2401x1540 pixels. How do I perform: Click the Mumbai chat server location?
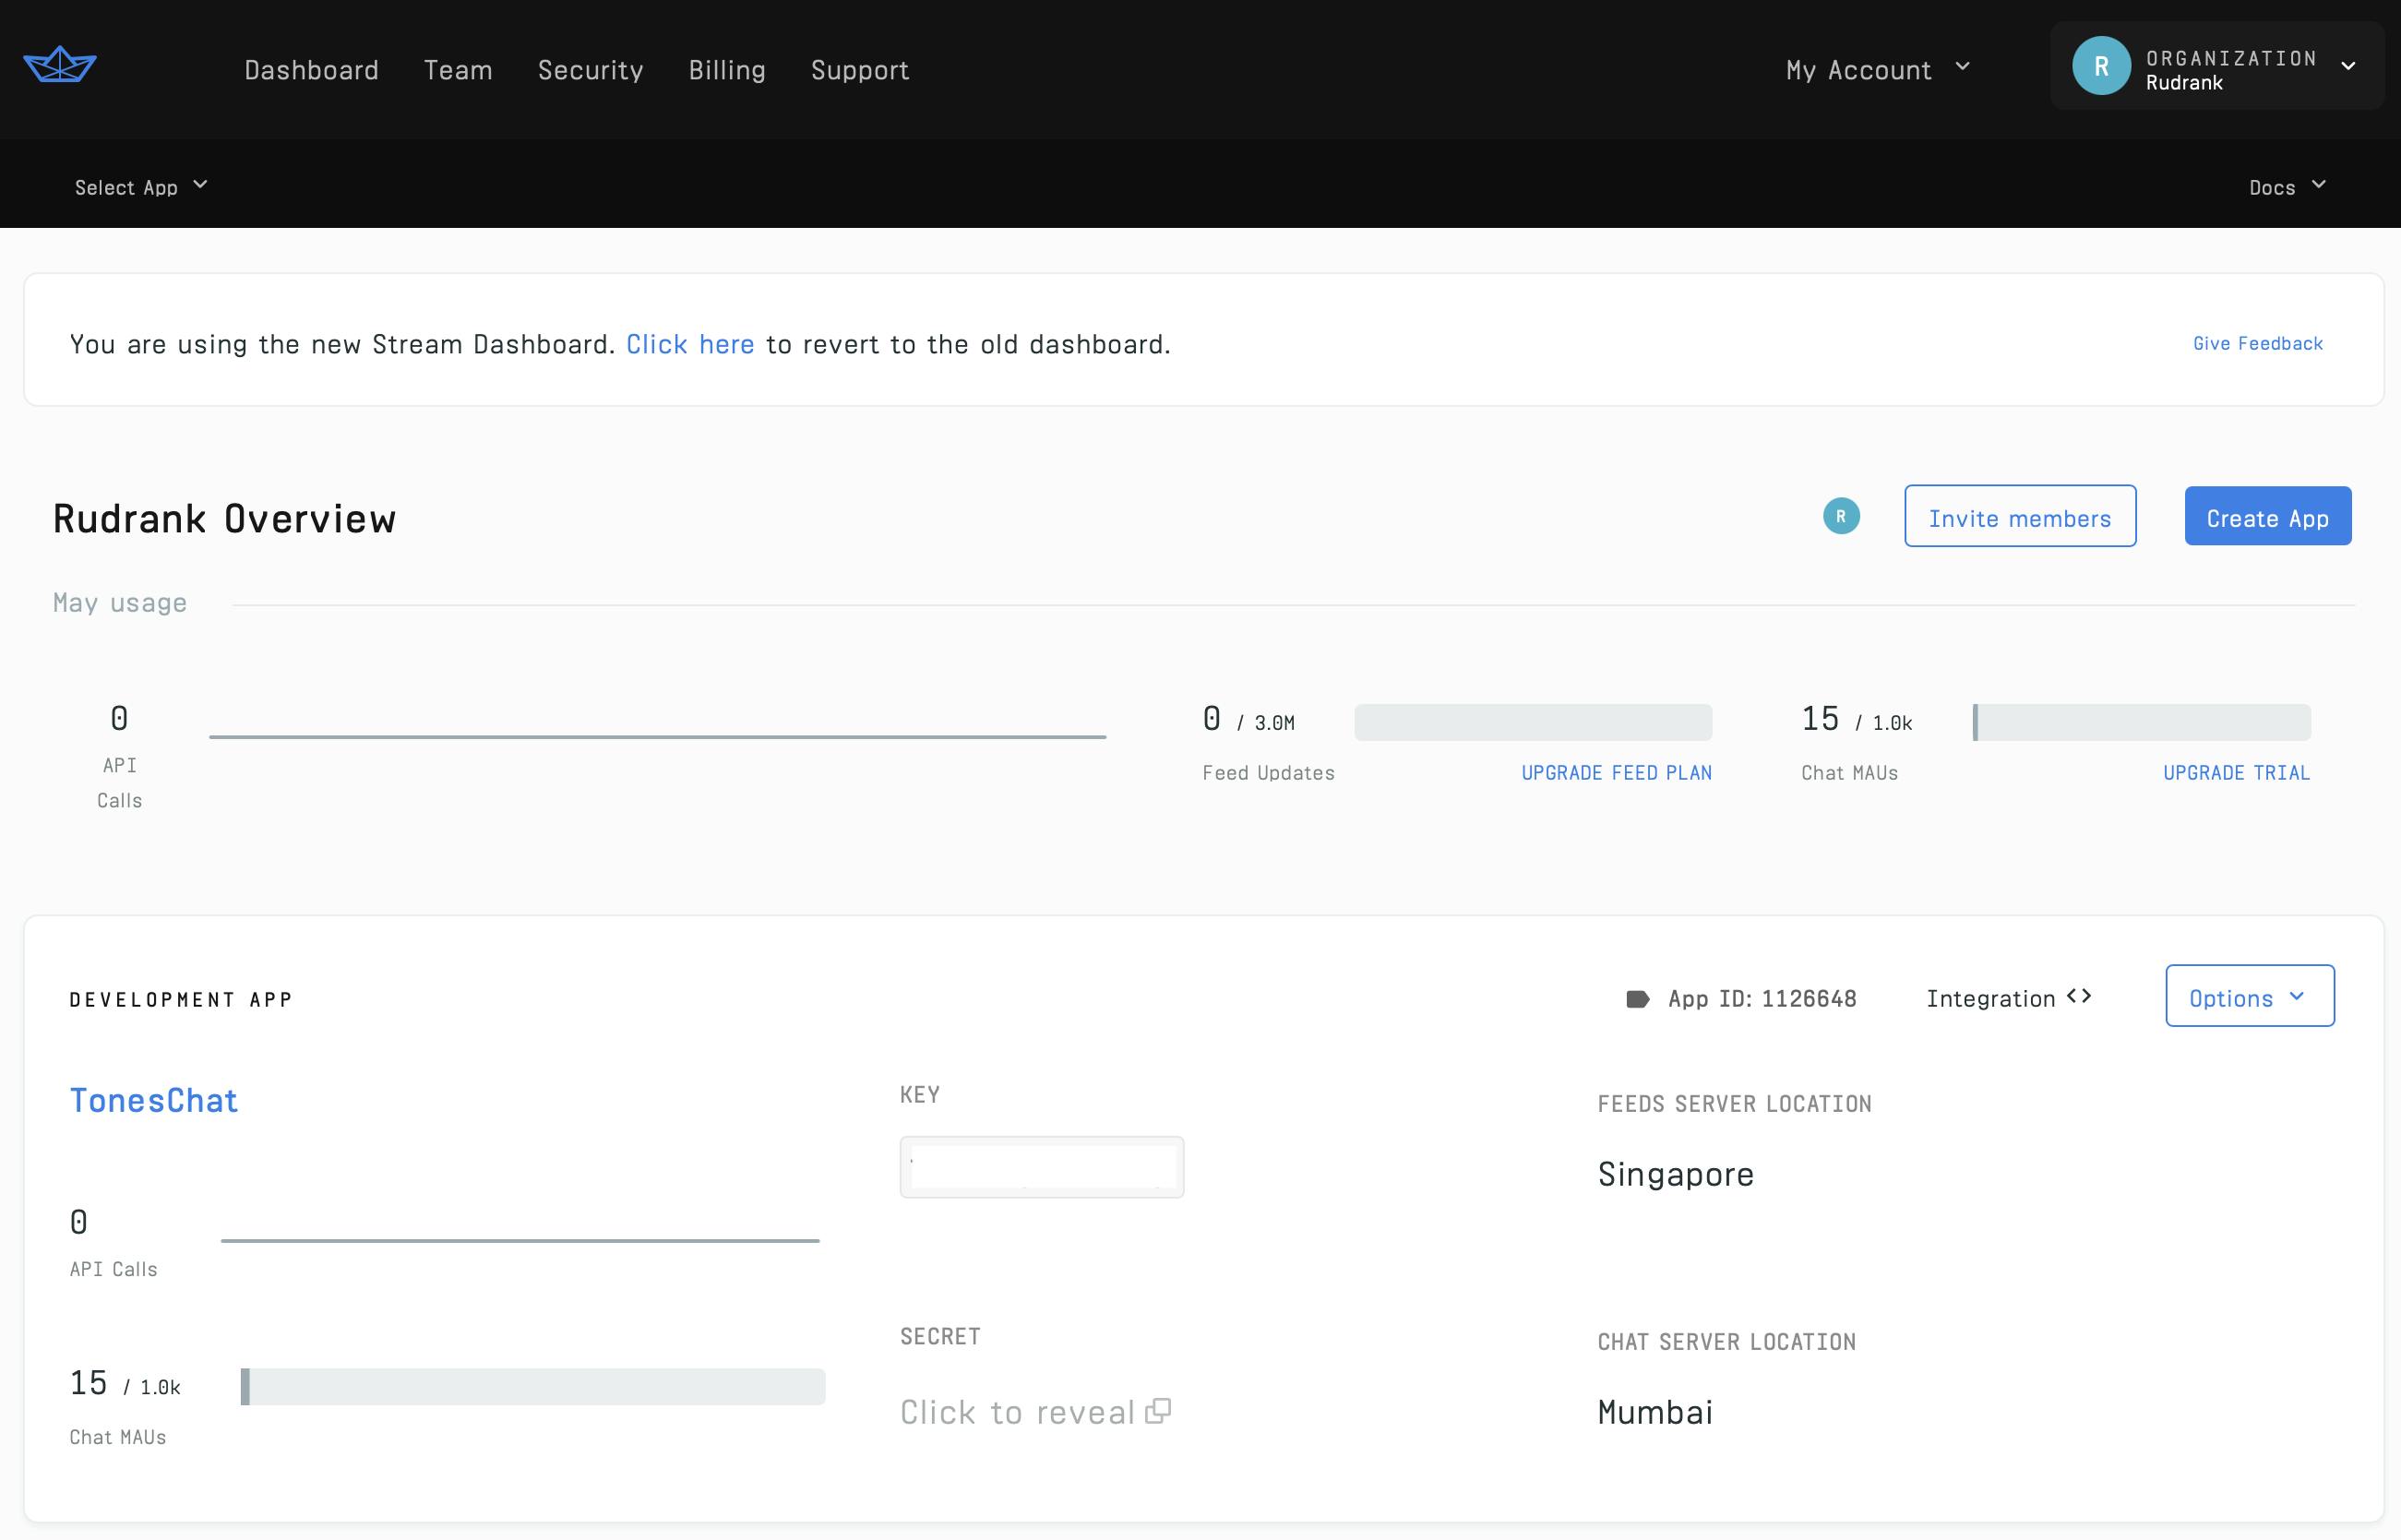tap(1655, 1412)
